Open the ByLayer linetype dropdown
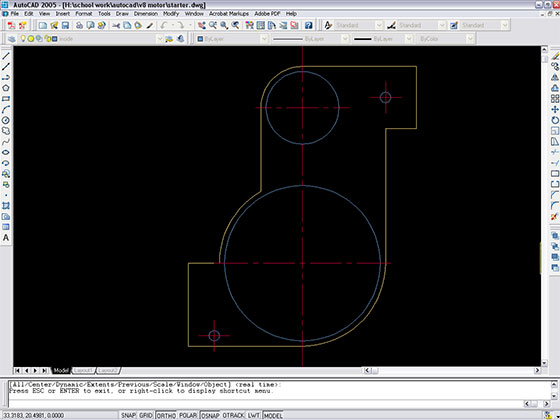 [345, 39]
